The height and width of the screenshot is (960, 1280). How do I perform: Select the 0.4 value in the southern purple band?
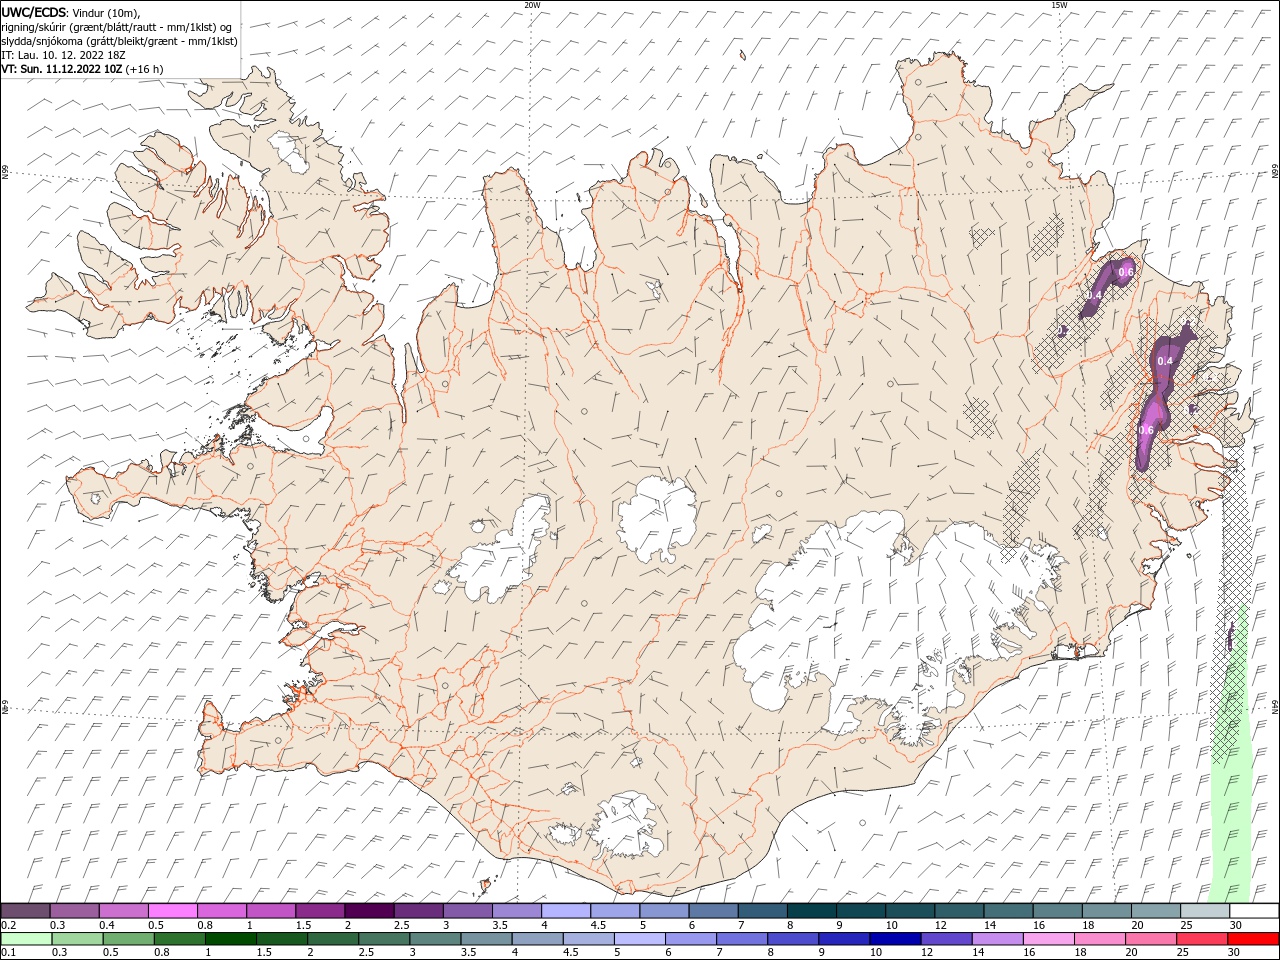[1164, 360]
